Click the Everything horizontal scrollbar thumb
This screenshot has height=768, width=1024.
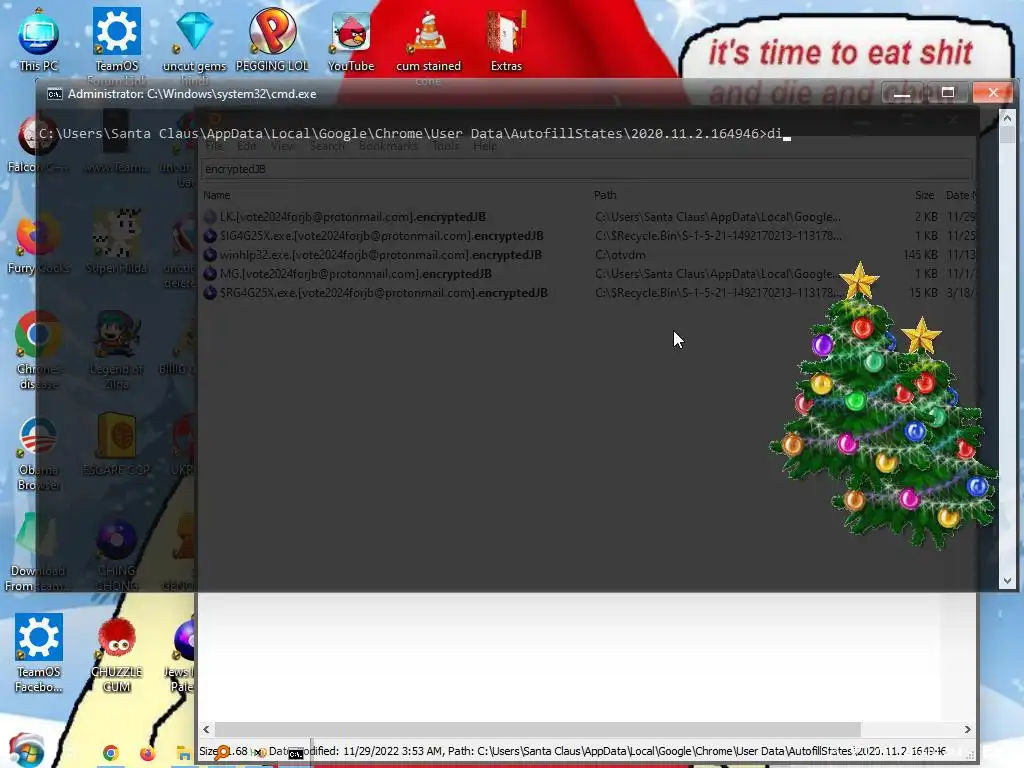pyautogui.click(x=537, y=729)
